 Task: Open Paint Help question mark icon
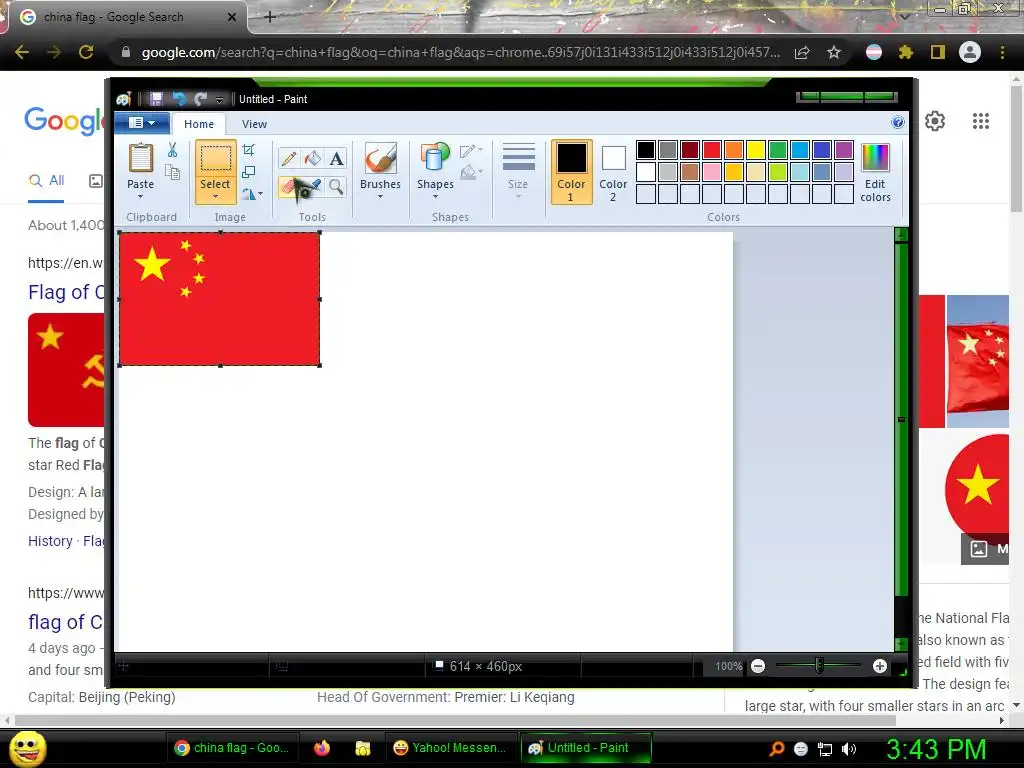coord(898,123)
